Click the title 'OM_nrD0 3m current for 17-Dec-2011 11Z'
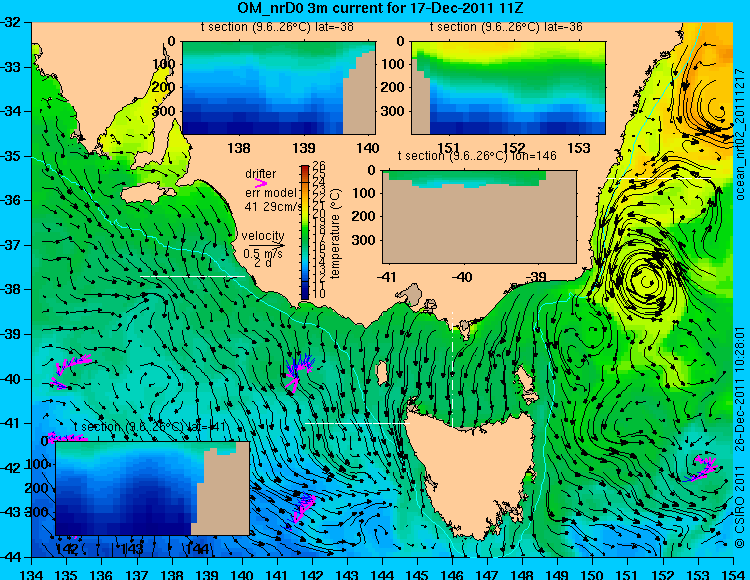Viewport: 750px width, 580px height. [x=379, y=8]
